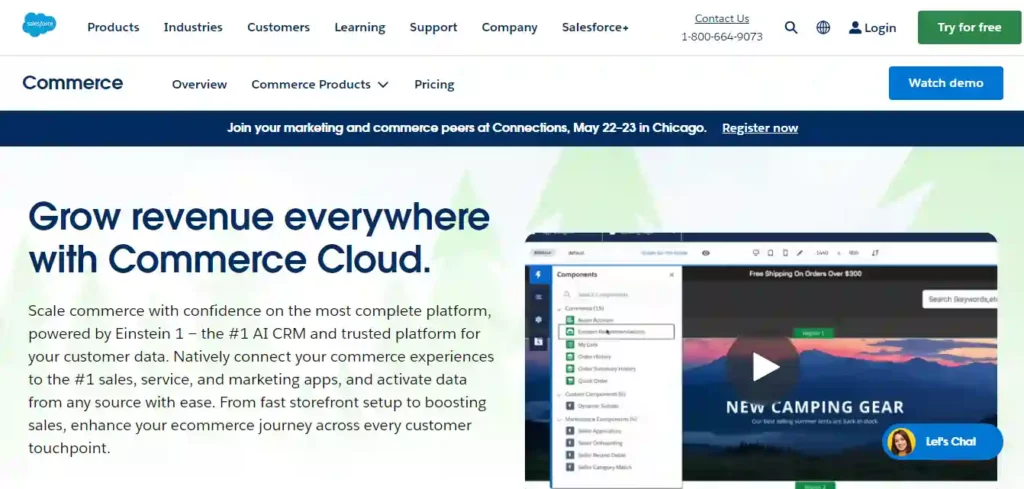Open the Let's Chat widget
The height and width of the screenshot is (489, 1024).
(942, 442)
